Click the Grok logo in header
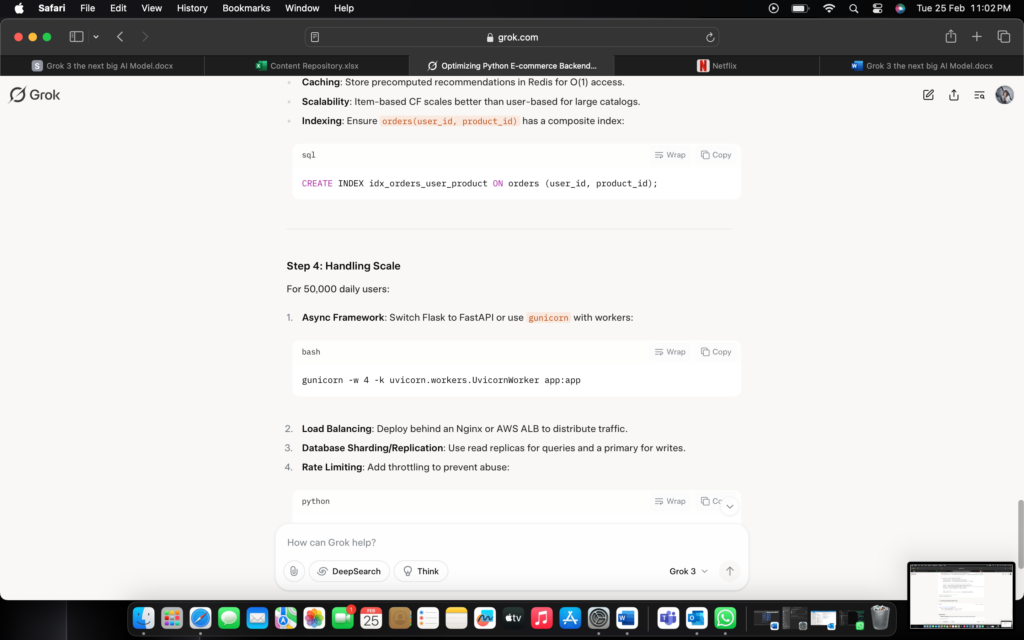Screen dimensions: 1024x640 pyautogui.click(x=35, y=95)
